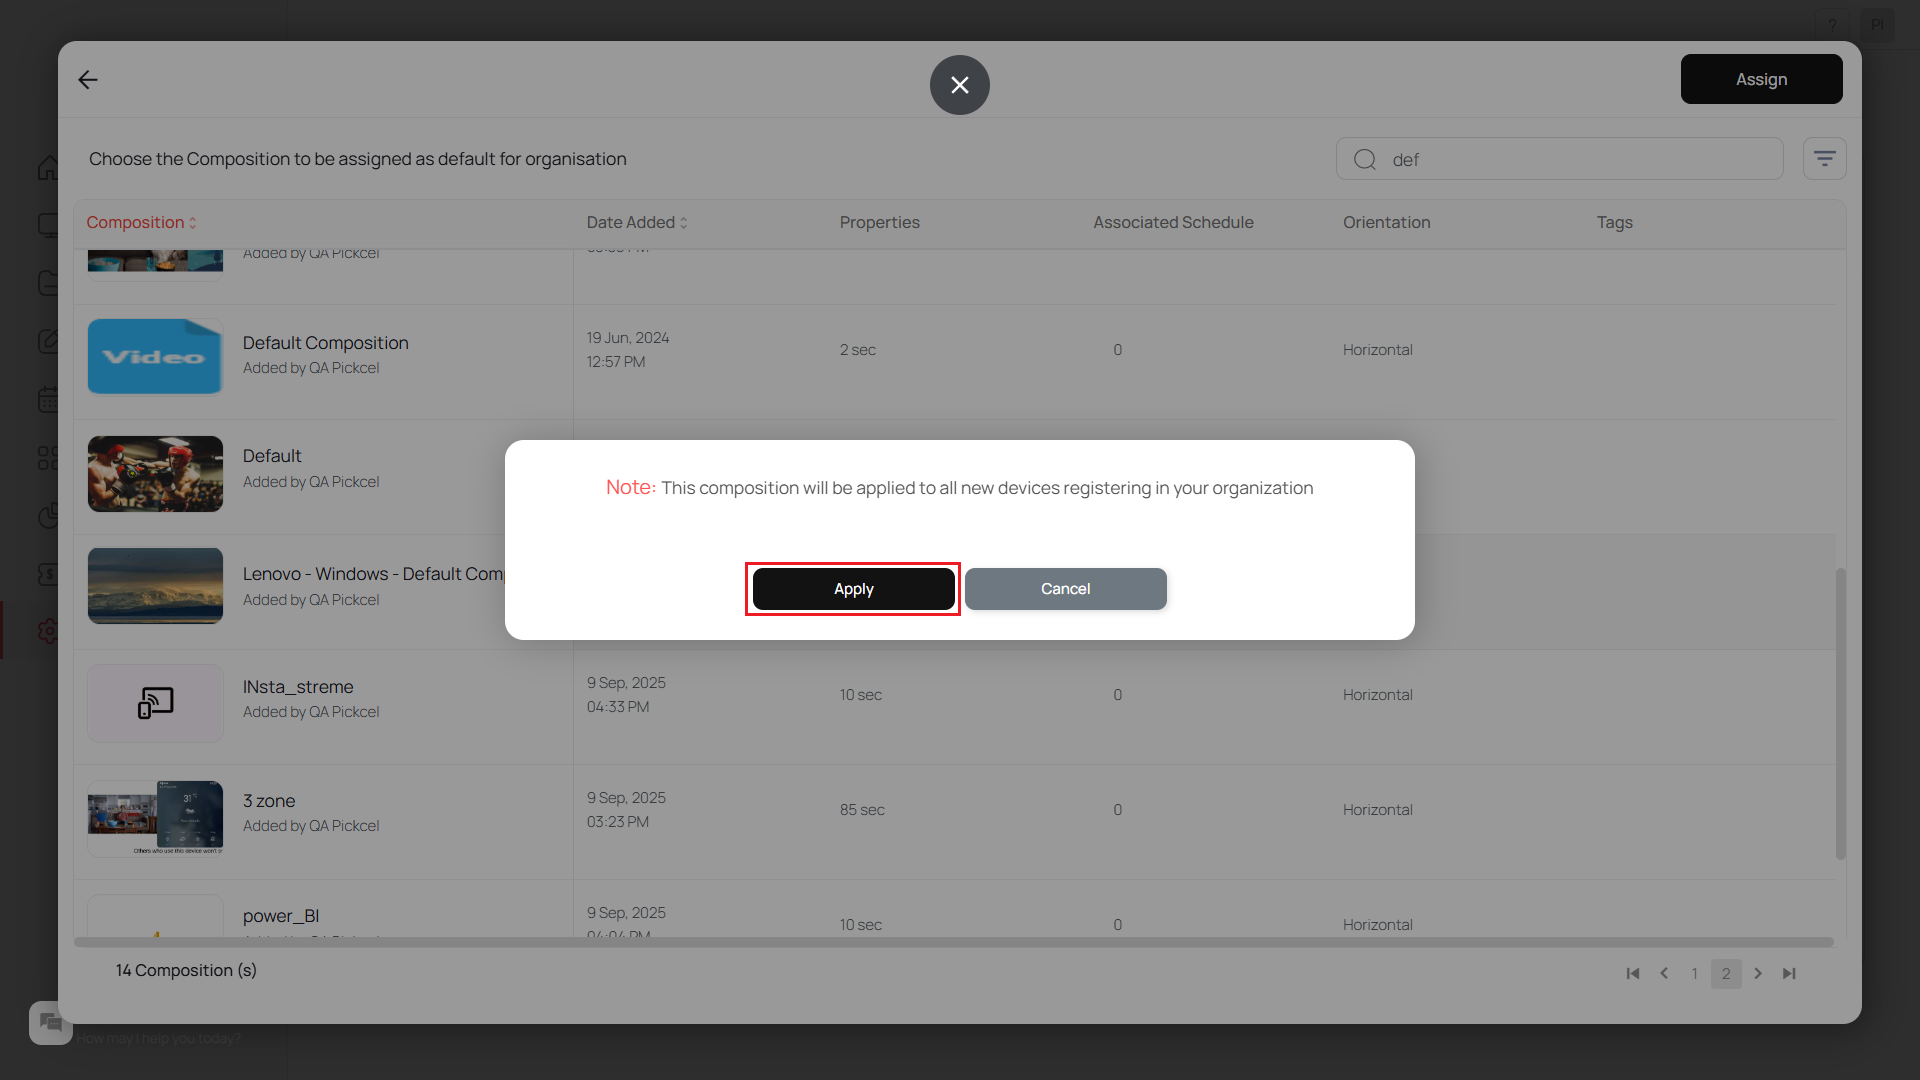Viewport: 1920px width, 1080px height.
Task: Click the back arrow at top left
Action: coord(87,79)
